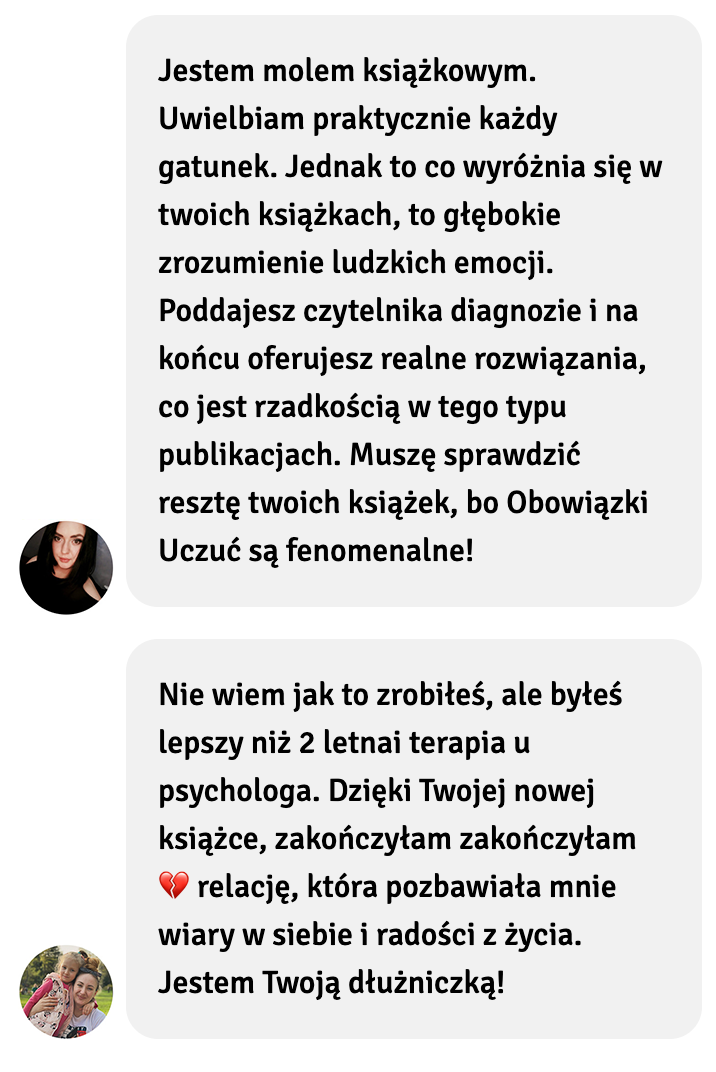Click the line 'wiary w siebie i radości z życia.'
716x1072 pixels.
[370, 935]
